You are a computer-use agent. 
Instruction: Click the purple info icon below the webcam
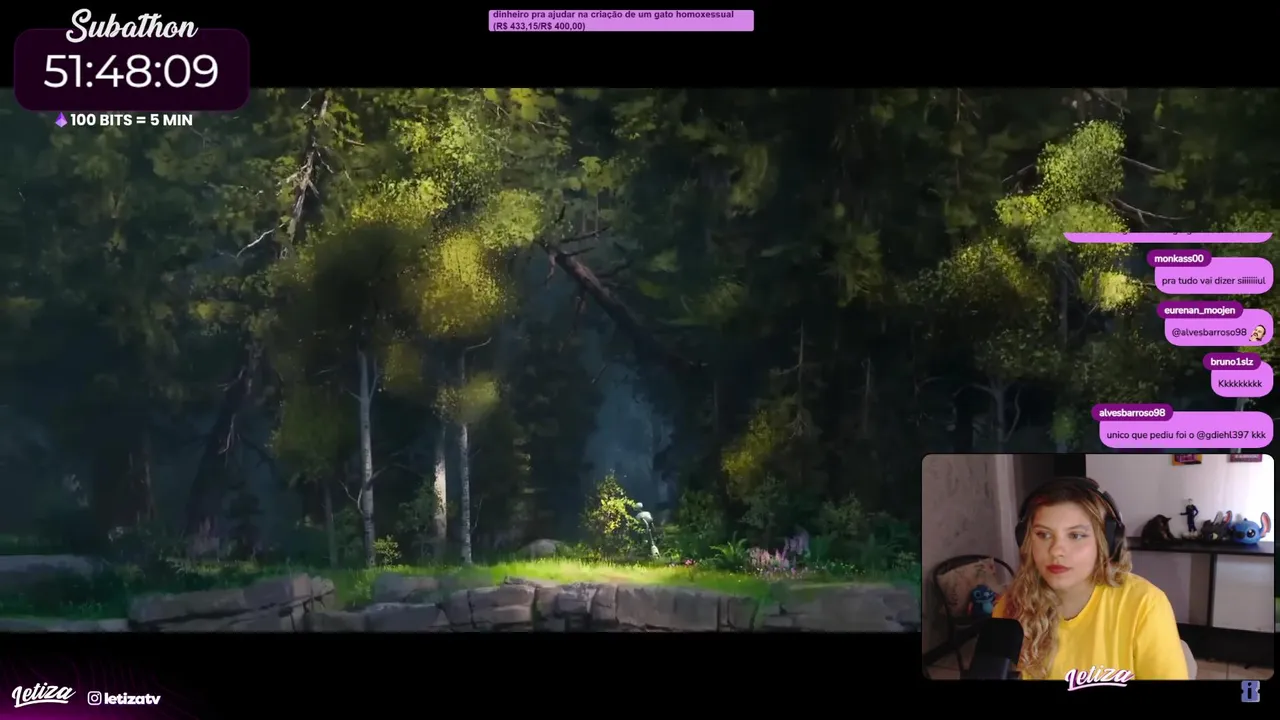(1250, 691)
